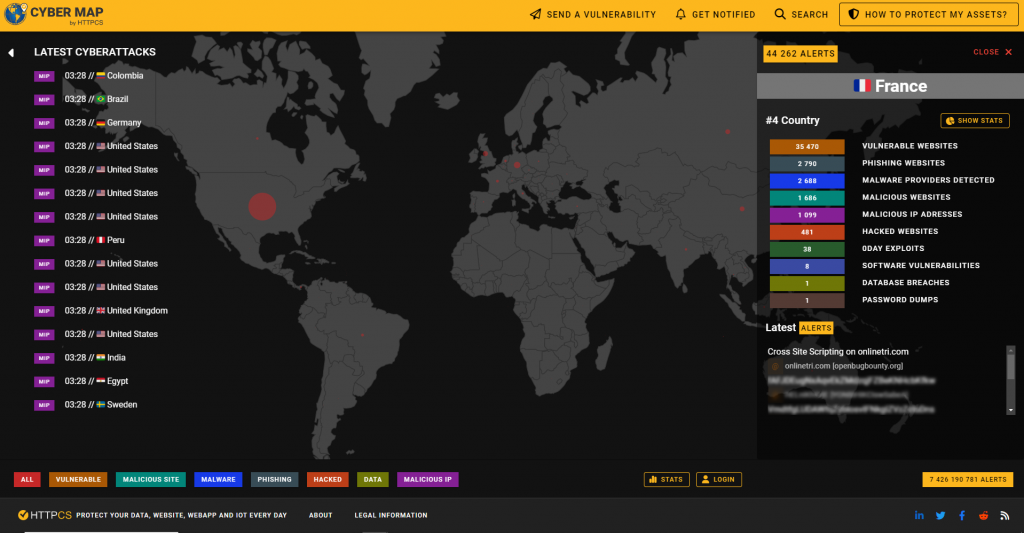Screen dimensions: 1024x533
Task: Open Send a Vulnerability menu item
Action: 593,15
